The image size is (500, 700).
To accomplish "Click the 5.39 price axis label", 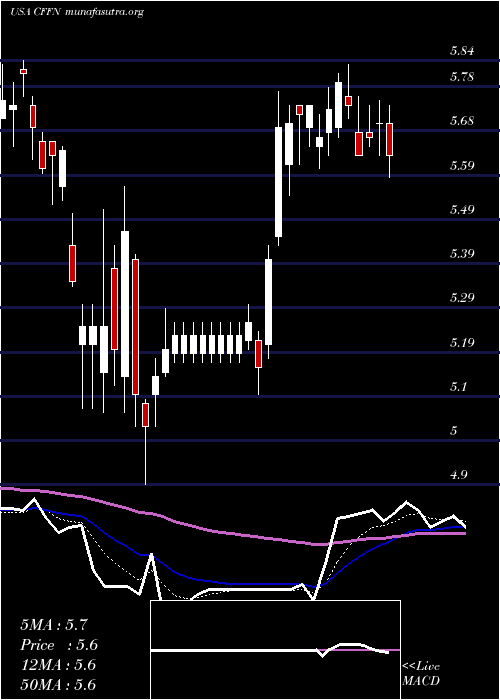I will (x=462, y=254).
